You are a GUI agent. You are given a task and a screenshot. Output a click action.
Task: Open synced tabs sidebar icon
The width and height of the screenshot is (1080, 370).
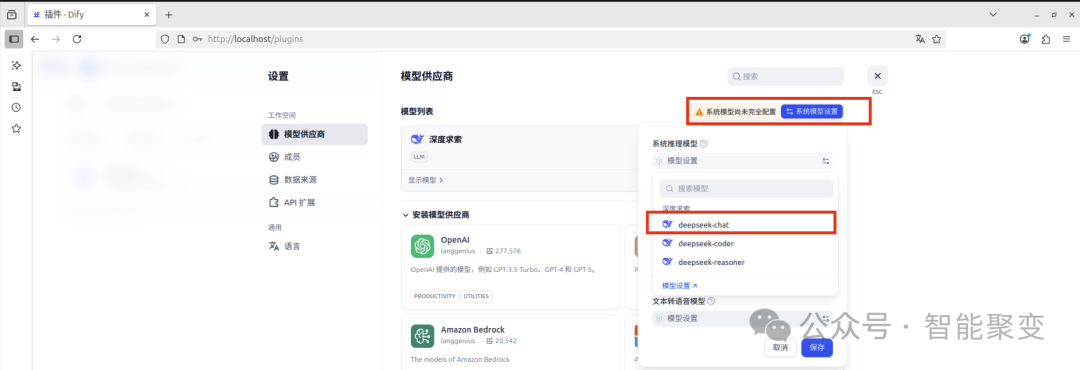[x=16, y=86]
